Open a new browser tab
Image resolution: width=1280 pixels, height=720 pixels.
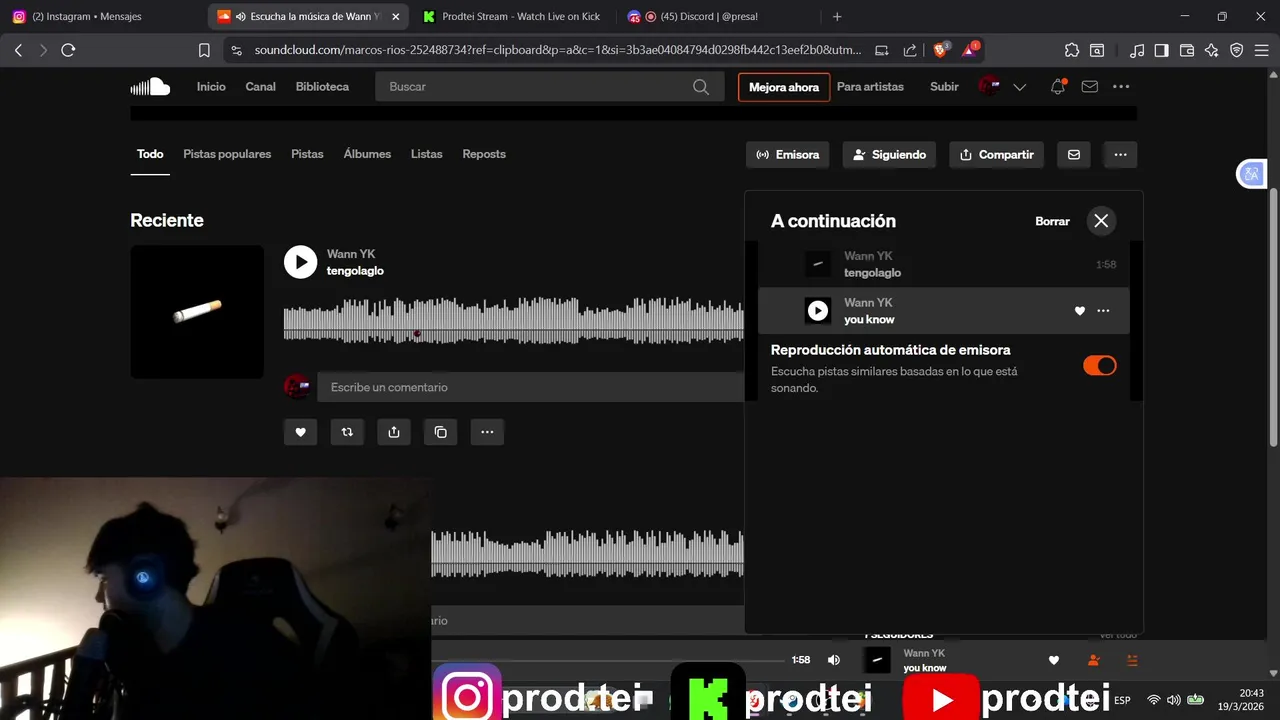pyautogui.click(x=837, y=16)
